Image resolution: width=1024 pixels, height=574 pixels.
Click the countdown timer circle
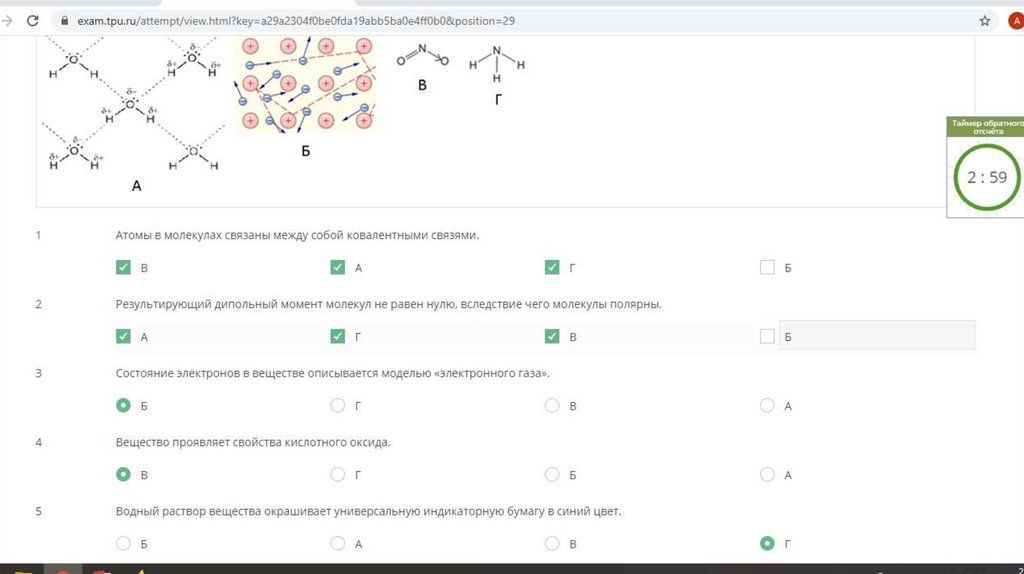(986, 178)
